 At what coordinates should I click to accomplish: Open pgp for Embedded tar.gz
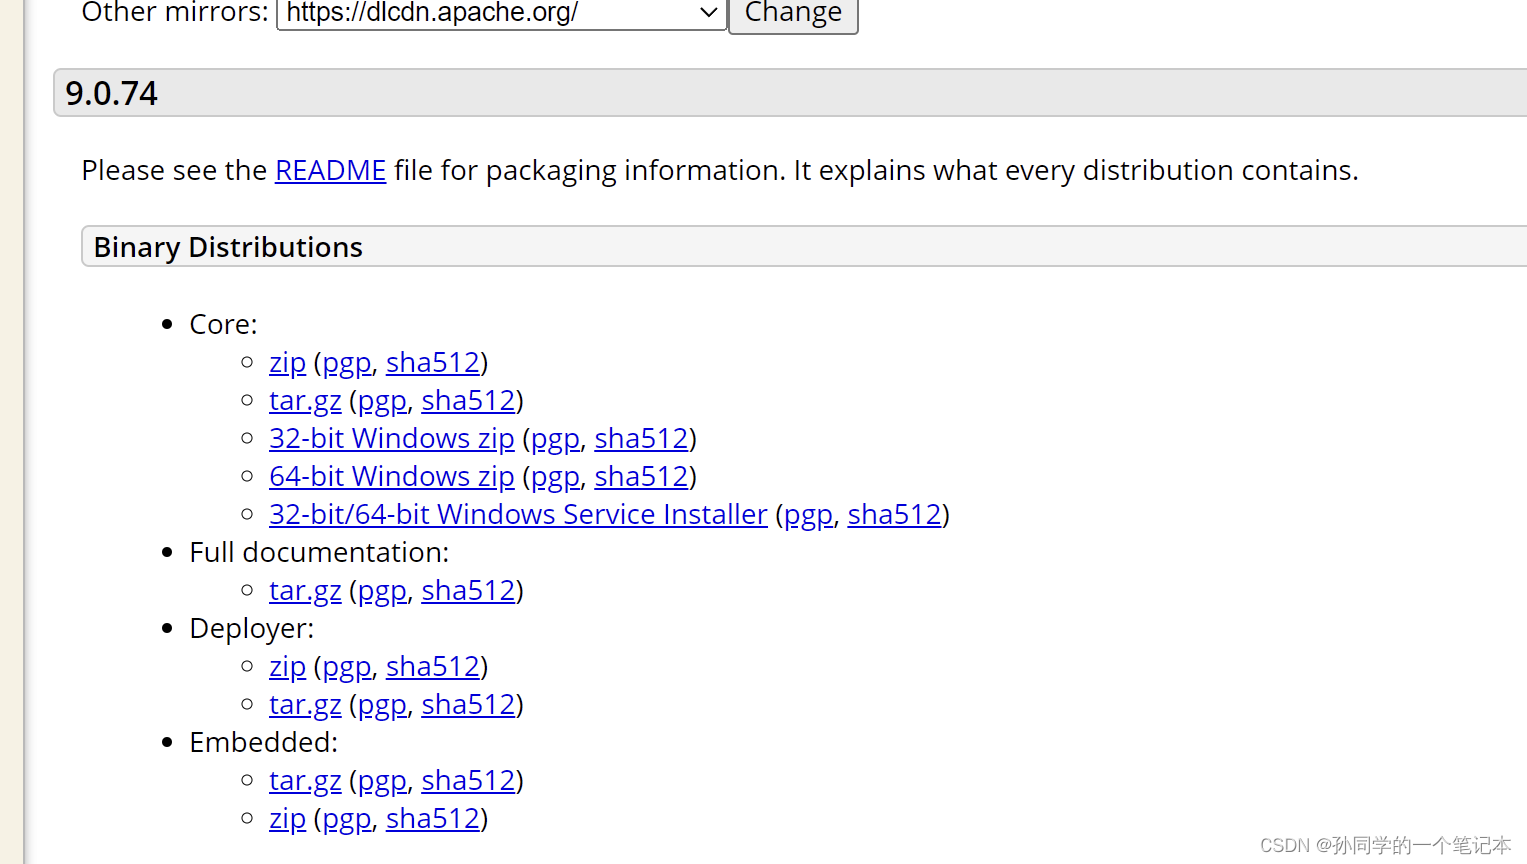click(x=382, y=781)
